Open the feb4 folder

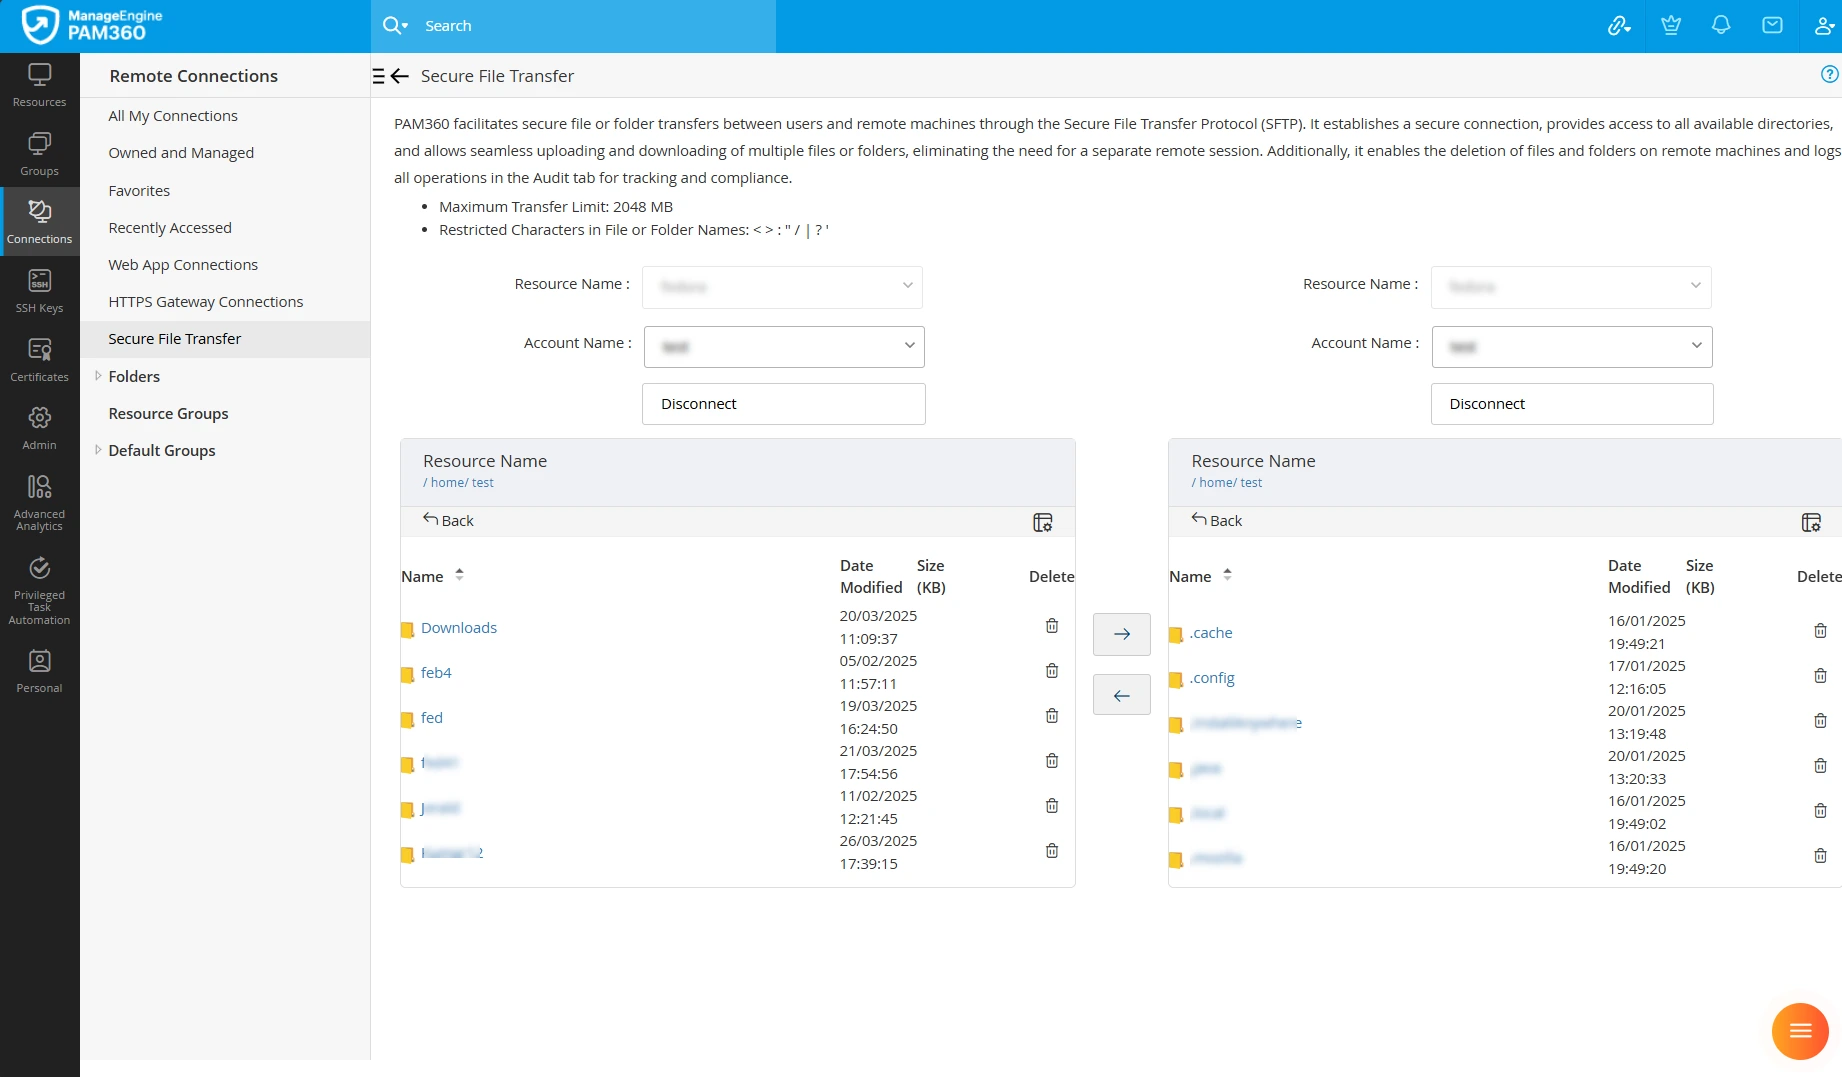pos(436,673)
